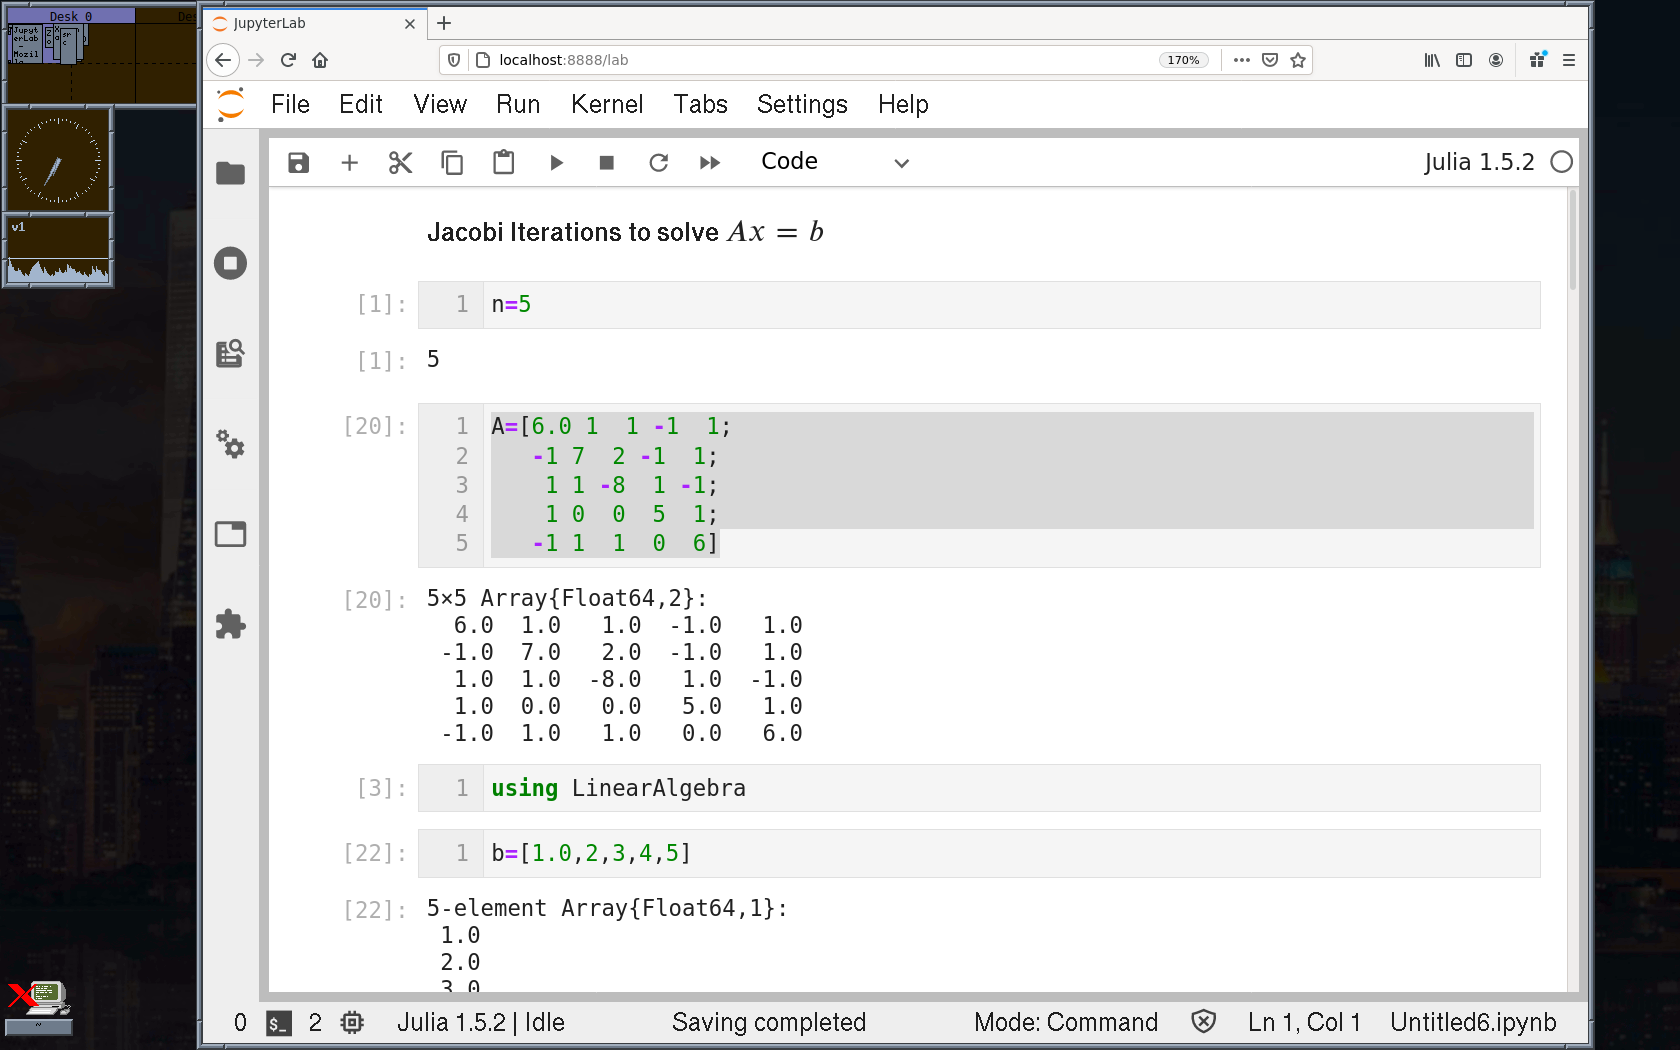Open the file browser sidebar
The image size is (1680, 1050).
[x=230, y=173]
